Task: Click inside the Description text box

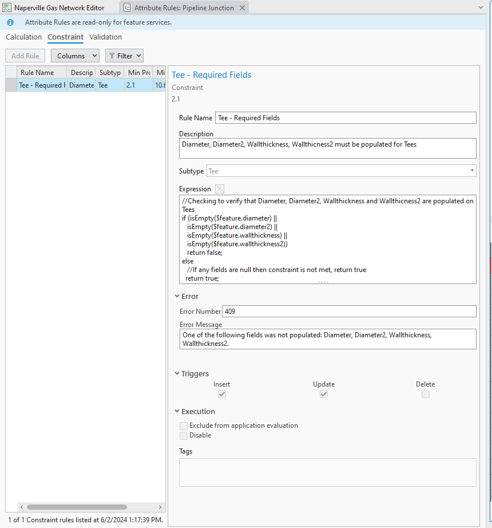Action: 328,148
